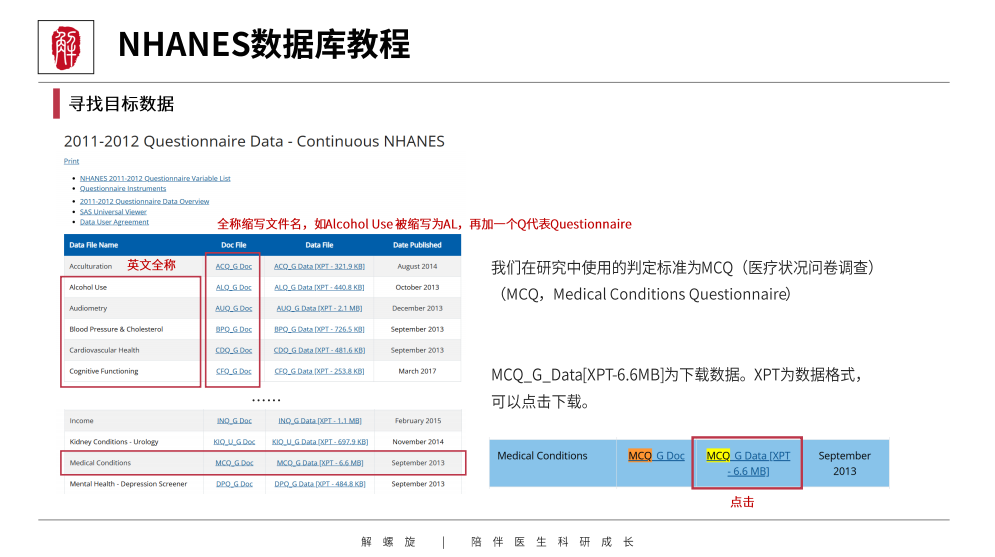Open the Questionnaire Instruments link

click(x=122, y=188)
